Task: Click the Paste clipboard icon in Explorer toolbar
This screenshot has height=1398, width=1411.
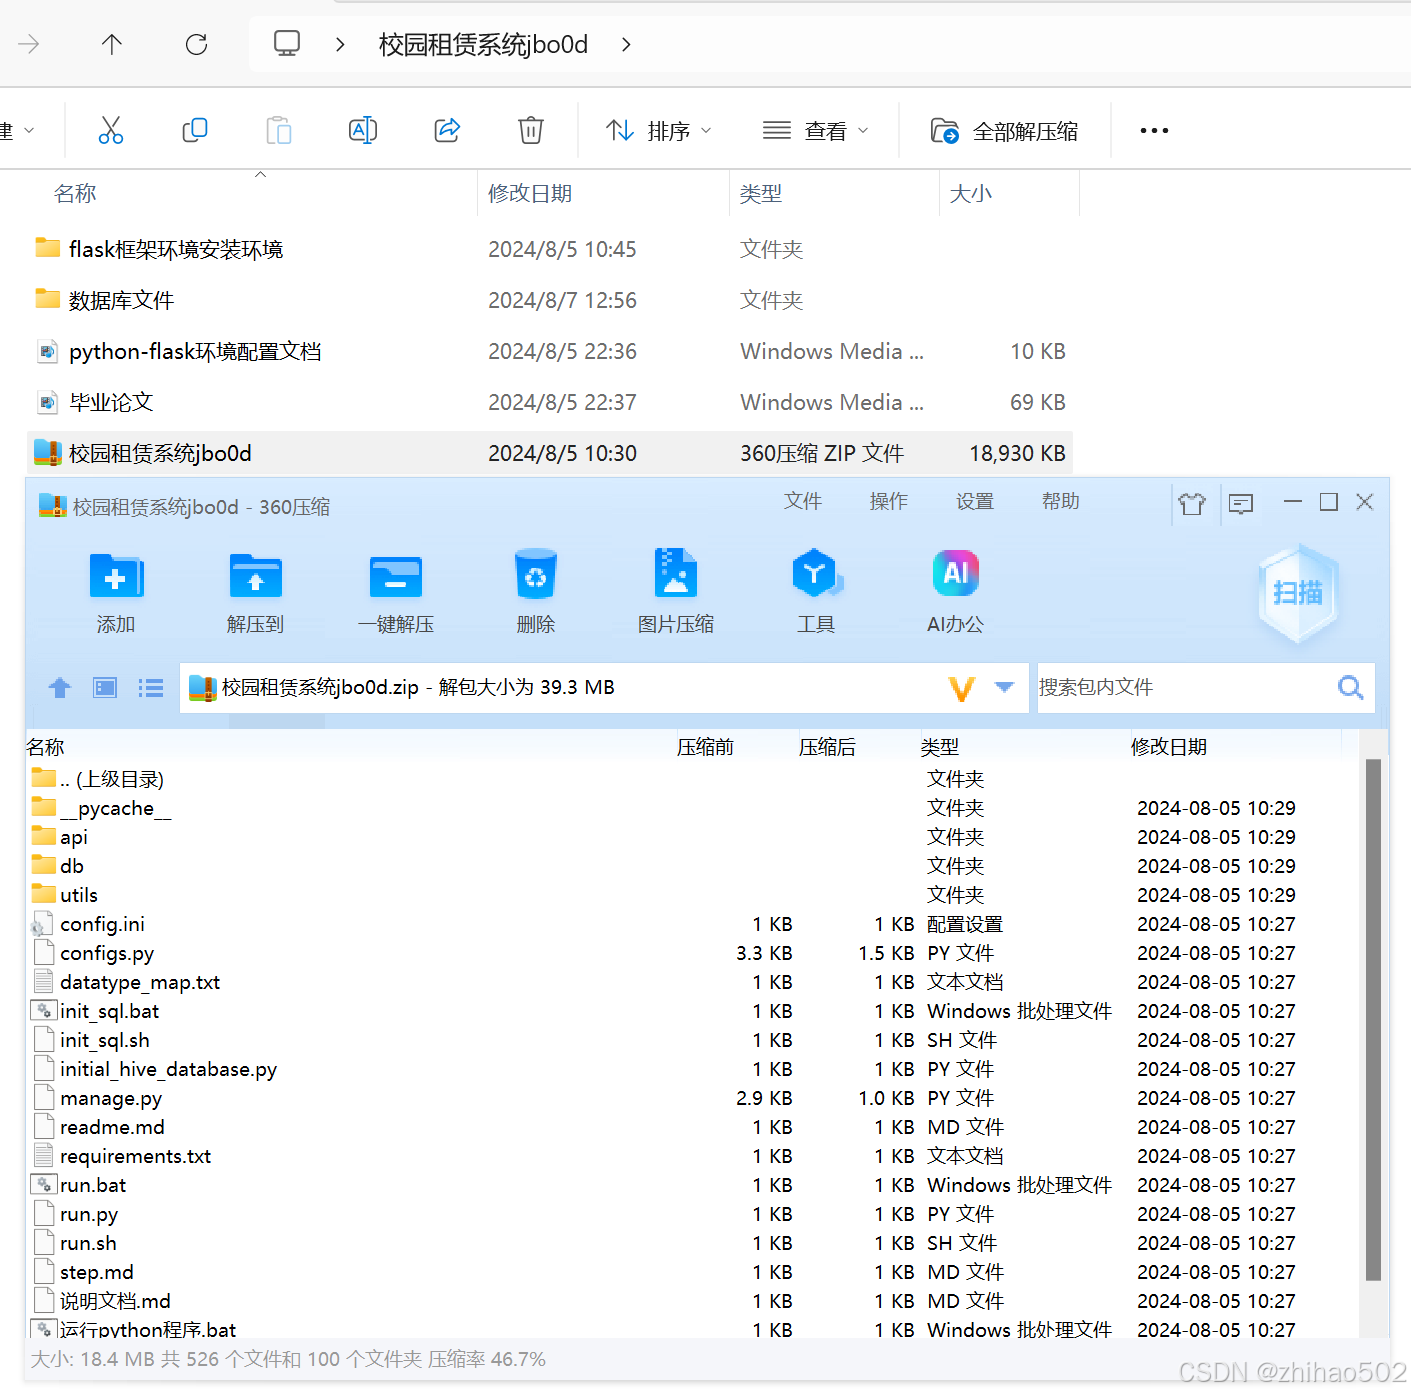Action: pyautogui.click(x=279, y=130)
